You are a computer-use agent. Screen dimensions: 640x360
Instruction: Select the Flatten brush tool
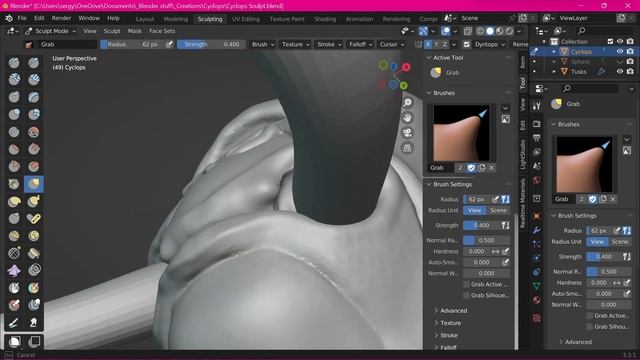[x=14, y=149]
